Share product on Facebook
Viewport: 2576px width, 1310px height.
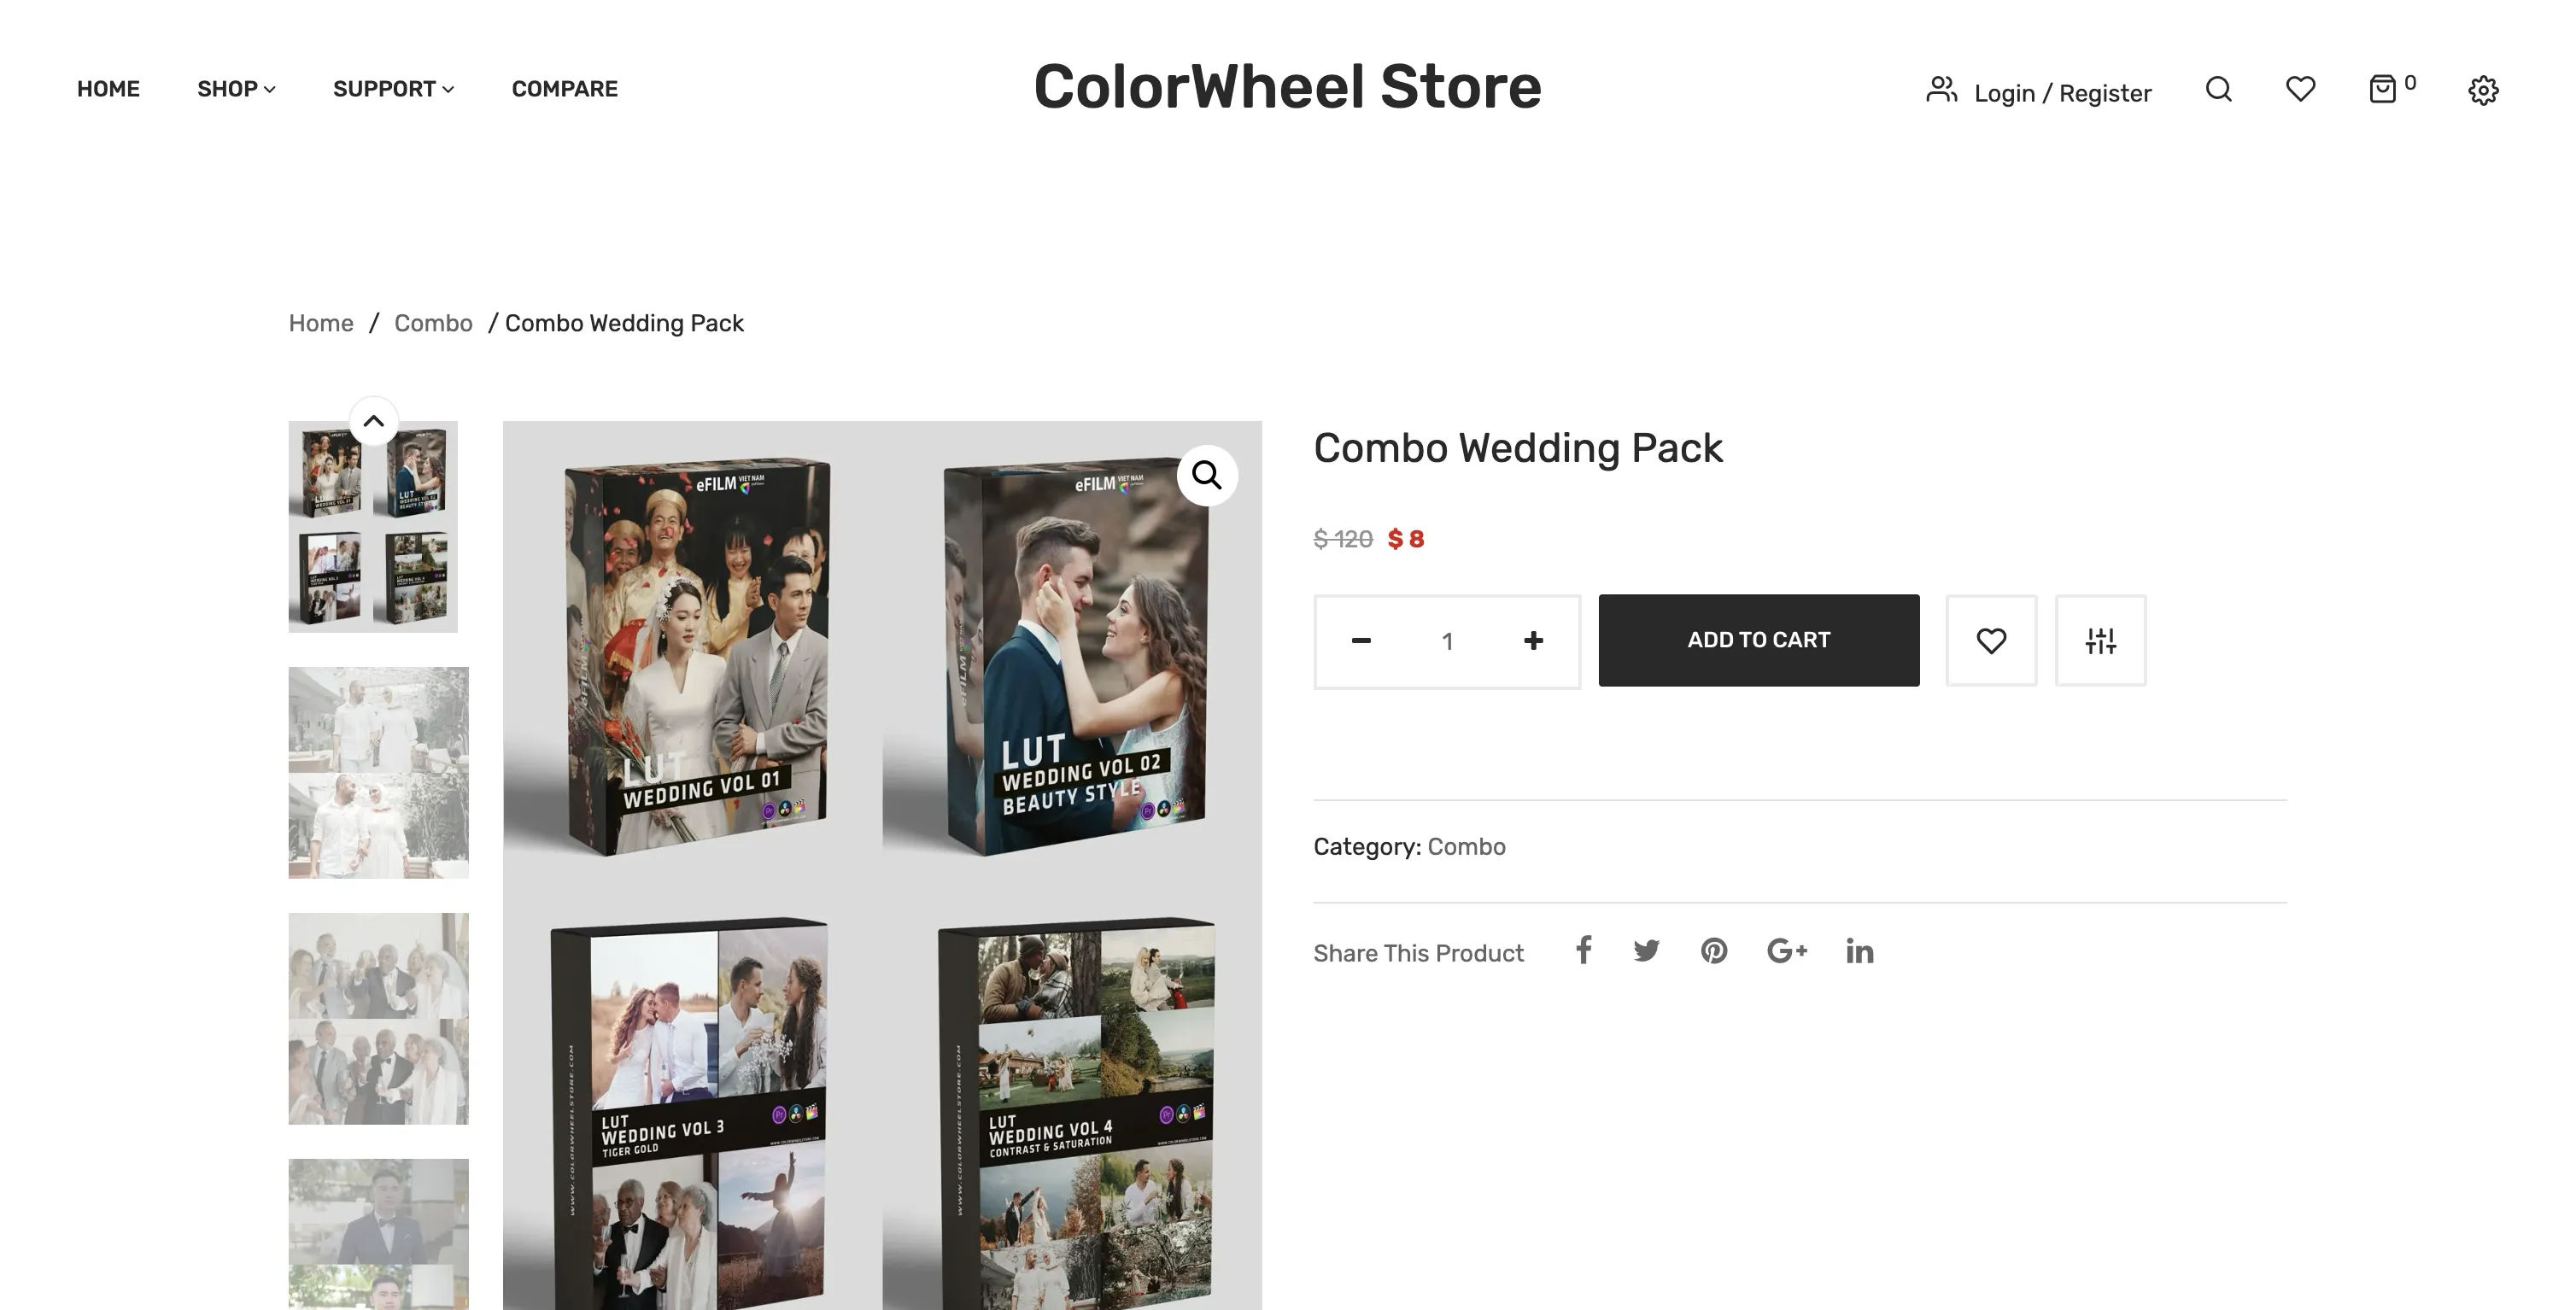click(1583, 951)
